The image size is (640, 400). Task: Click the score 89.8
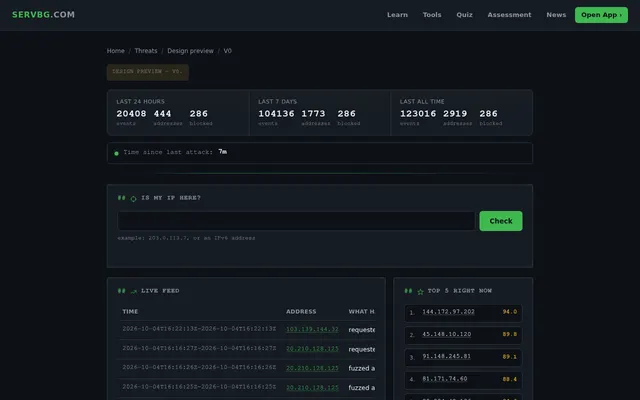click(510, 334)
